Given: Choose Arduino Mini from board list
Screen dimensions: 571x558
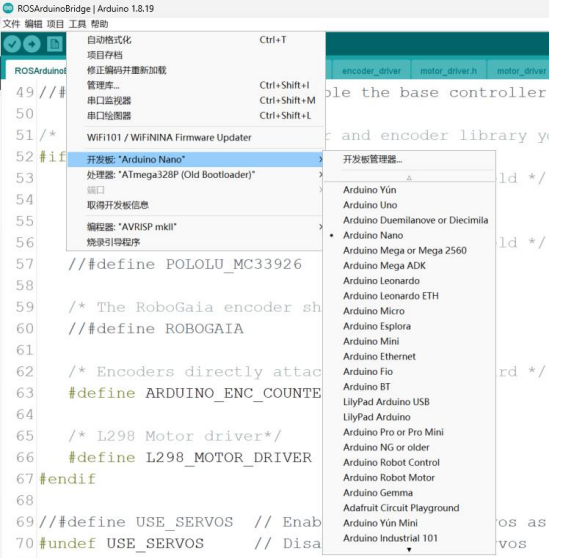Looking at the screenshot, I should [x=409, y=341].
